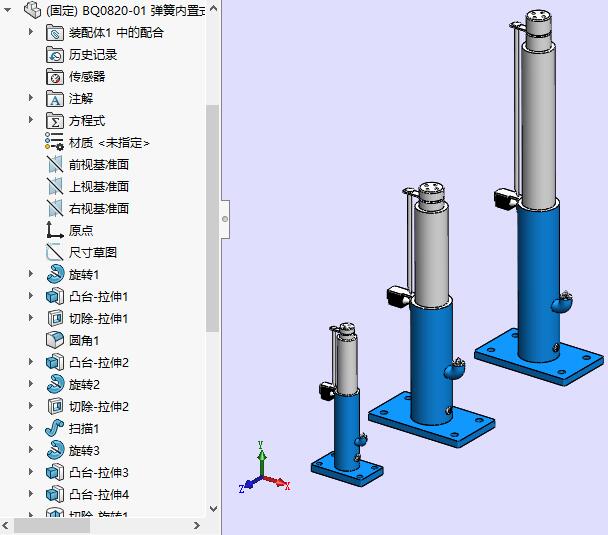
Task: Expand the 旋转1 feature
Action: (31, 274)
